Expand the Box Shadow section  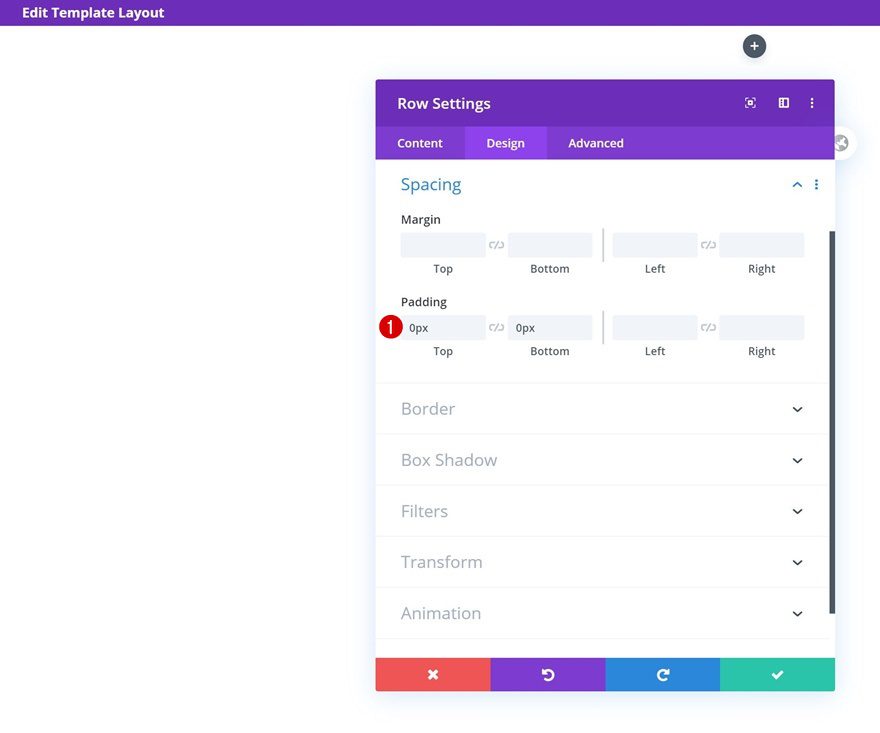pos(797,460)
